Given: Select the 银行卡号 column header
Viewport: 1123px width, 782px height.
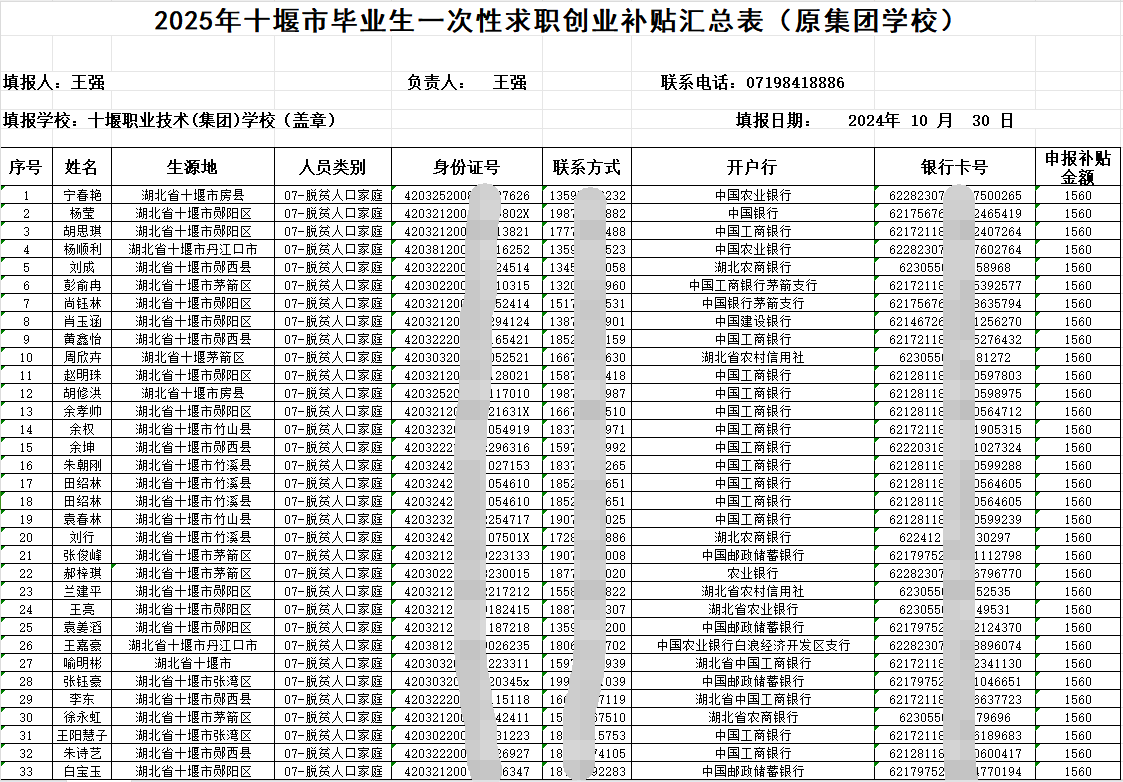Looking at the screenshot, I should [954, 167].
